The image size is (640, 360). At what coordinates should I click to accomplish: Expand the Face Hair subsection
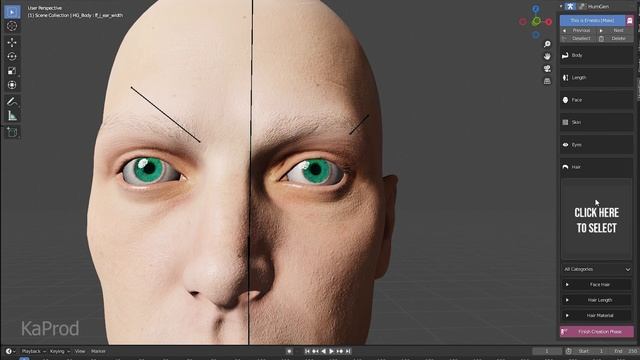(596, 284)
